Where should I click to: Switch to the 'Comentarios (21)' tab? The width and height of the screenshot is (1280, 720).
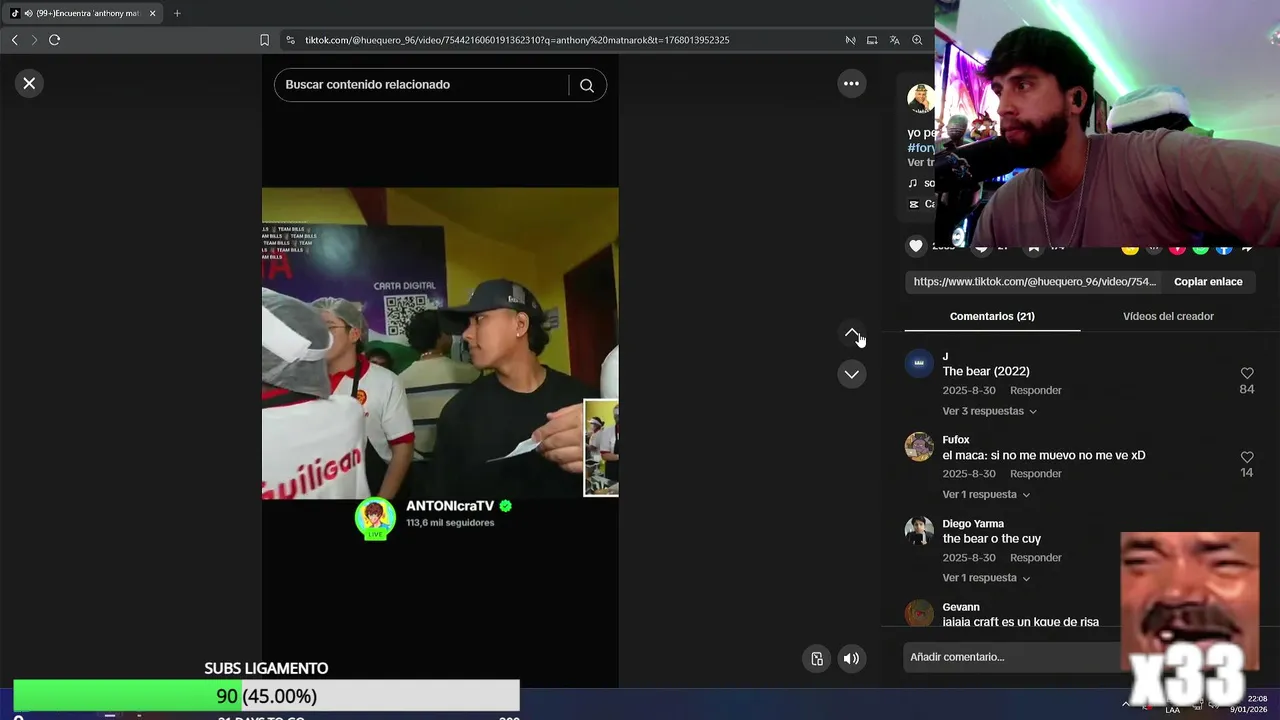click(992, 316)
